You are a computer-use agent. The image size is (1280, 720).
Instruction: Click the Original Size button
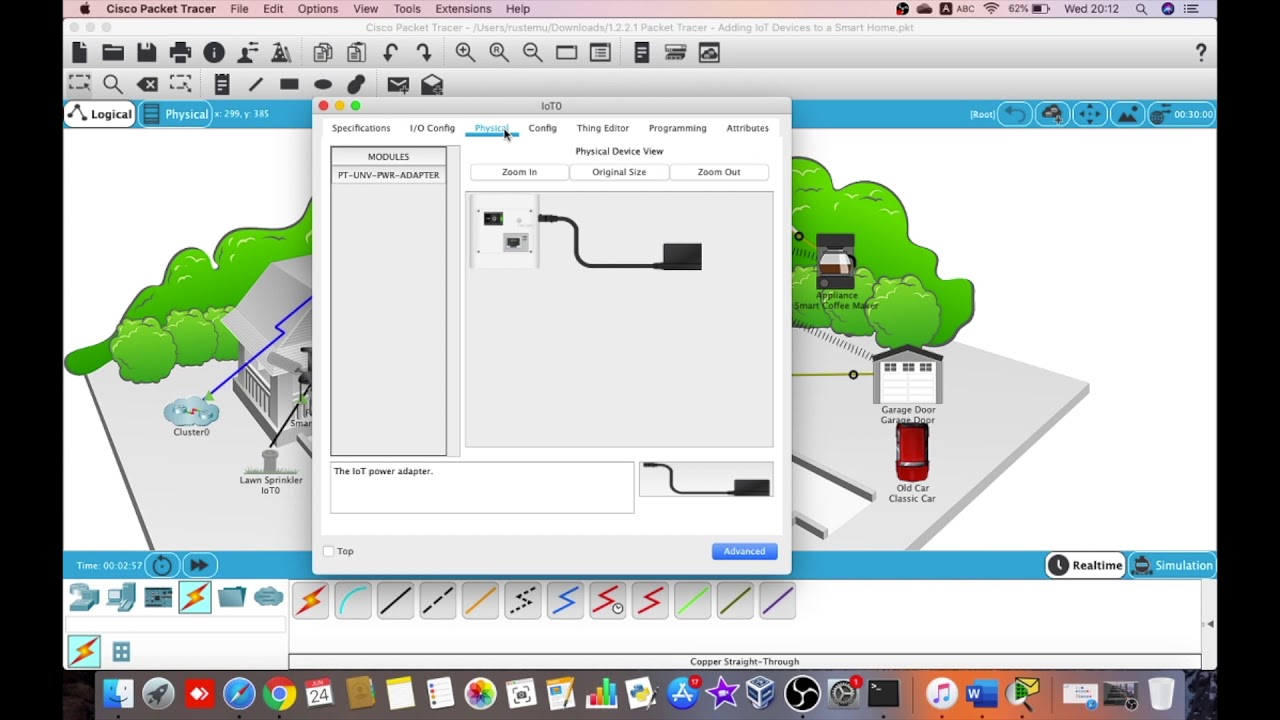pyautogui.click(x=619, y=172)
